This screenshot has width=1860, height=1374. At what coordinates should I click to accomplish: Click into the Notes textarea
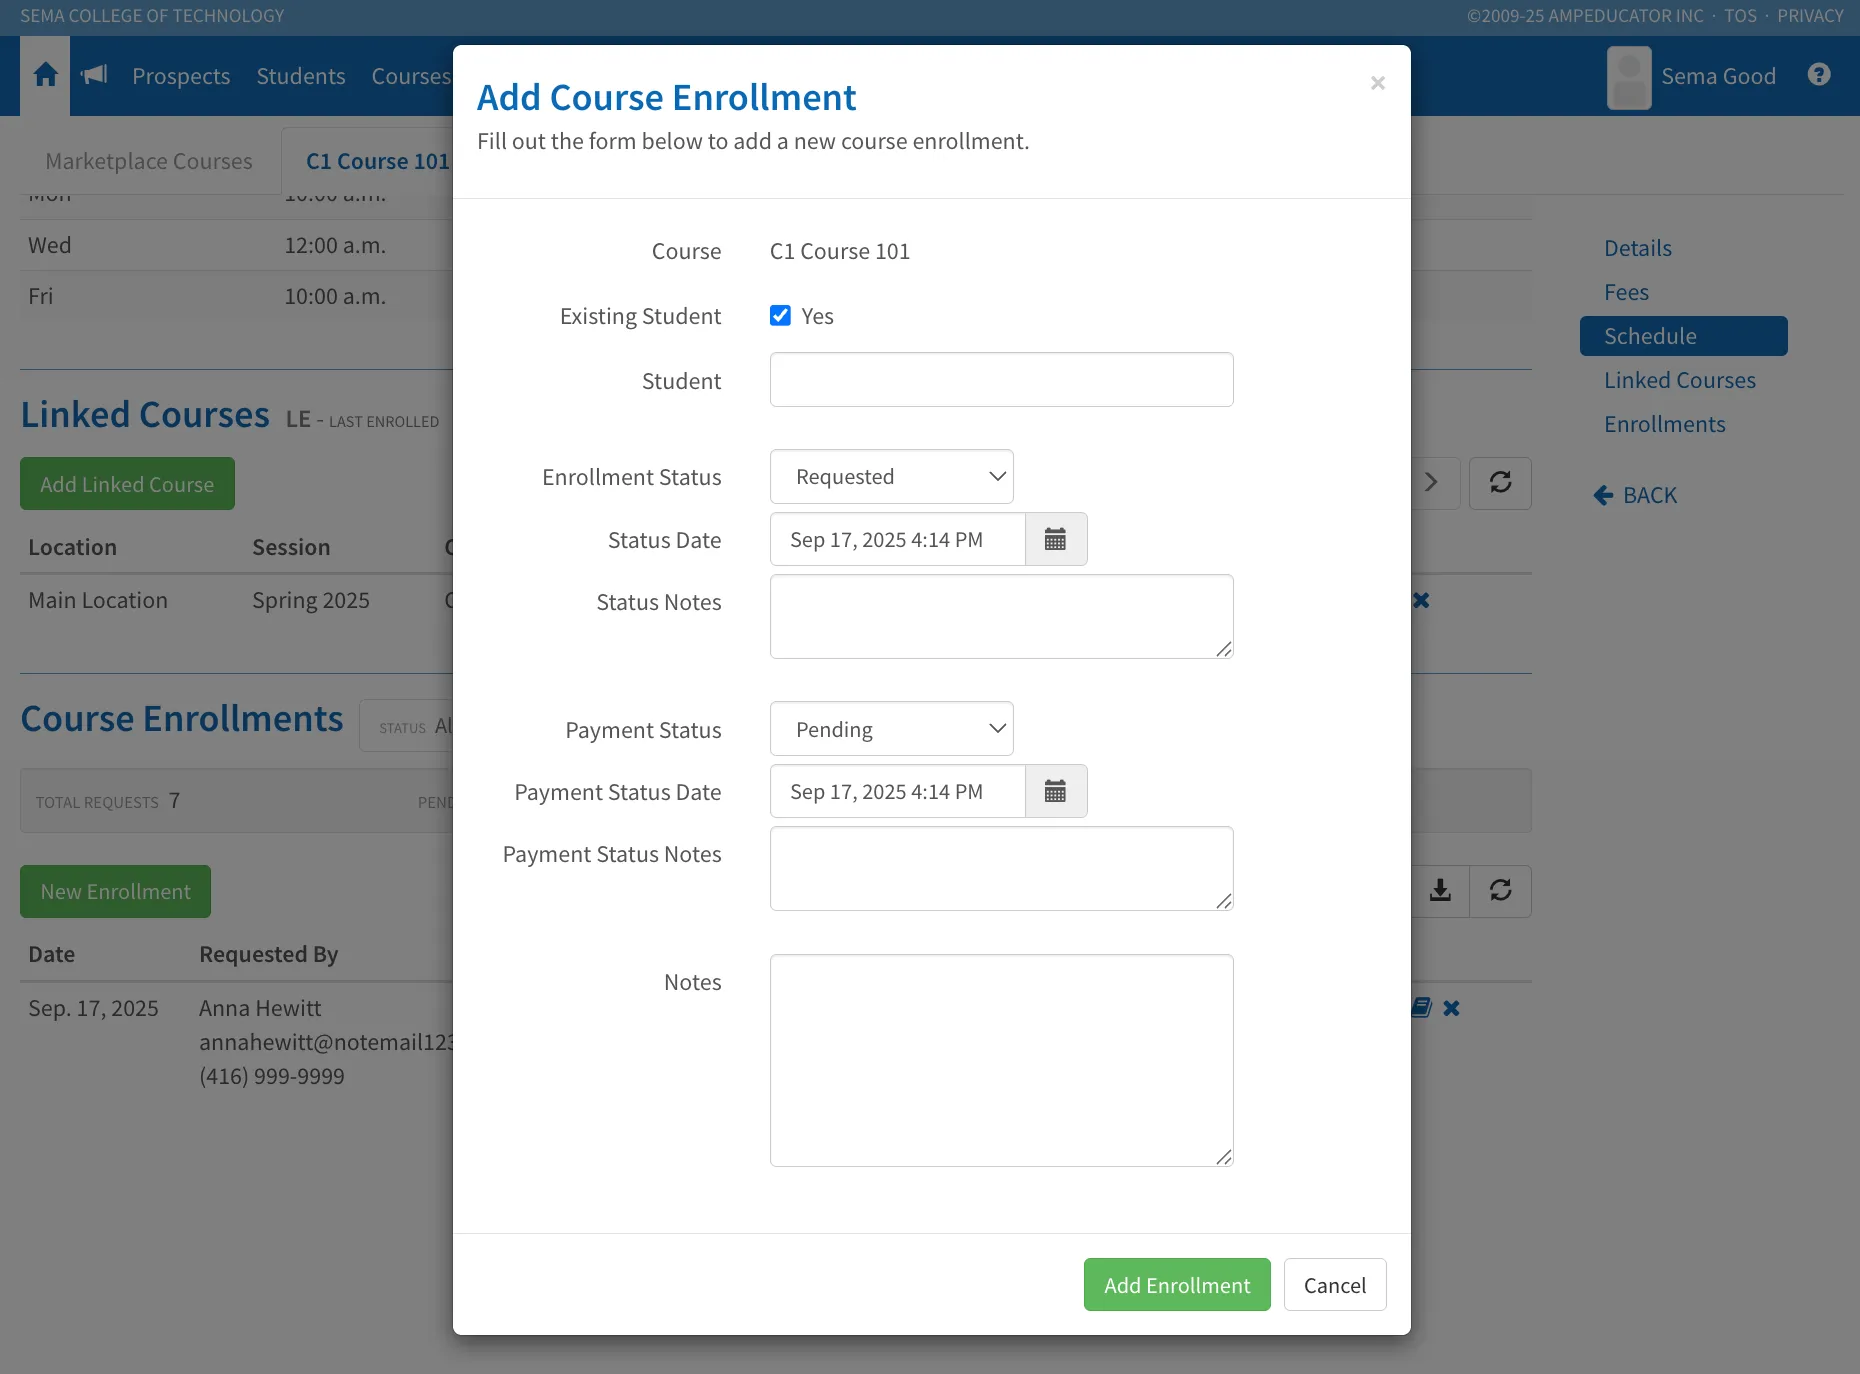coord(1001,1060)
